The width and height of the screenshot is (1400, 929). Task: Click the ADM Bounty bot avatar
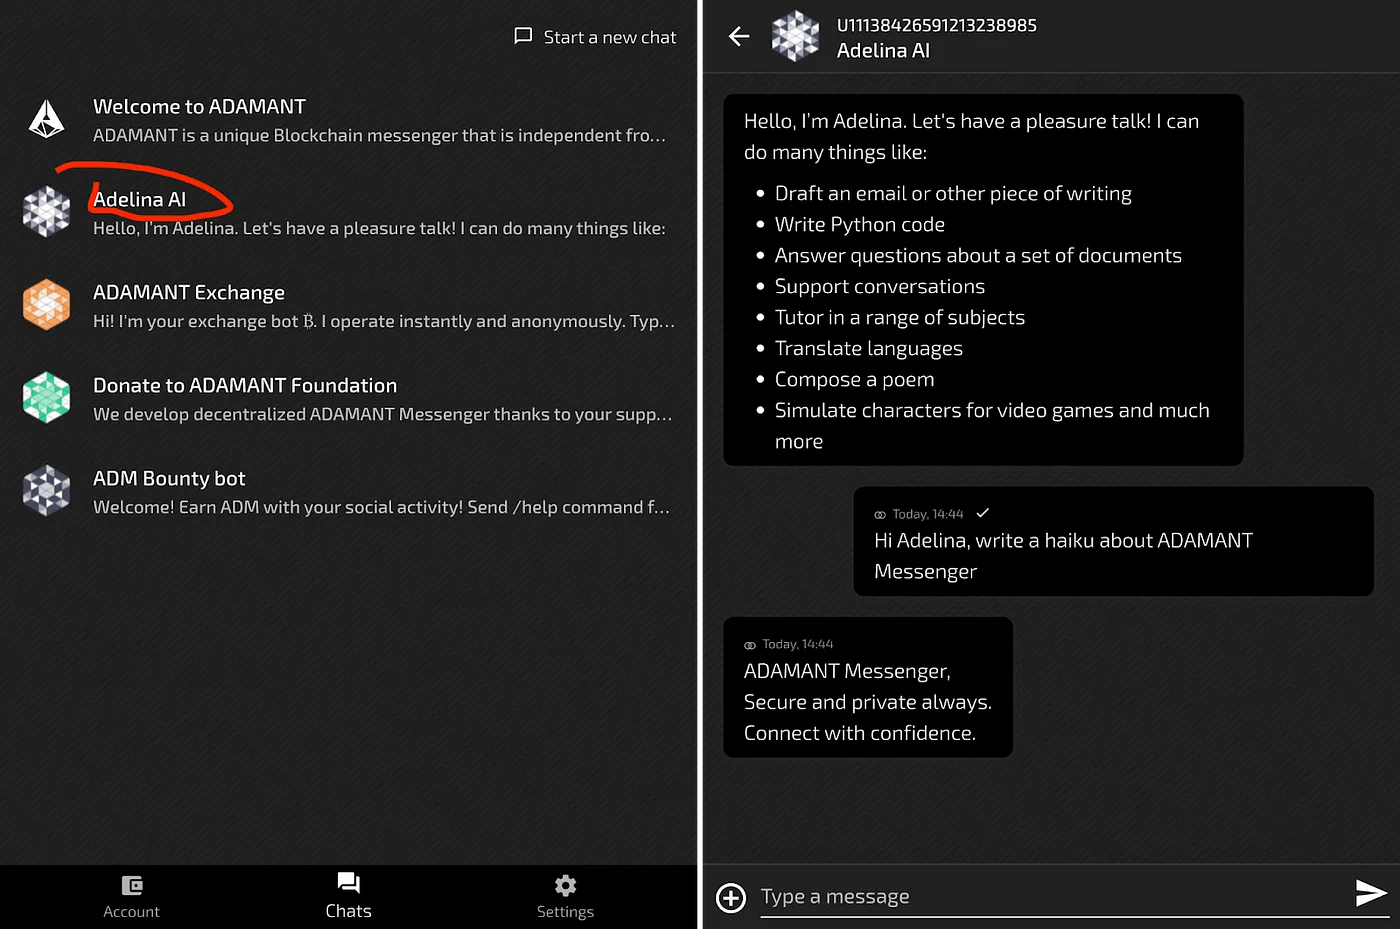[x=46, y=491]
